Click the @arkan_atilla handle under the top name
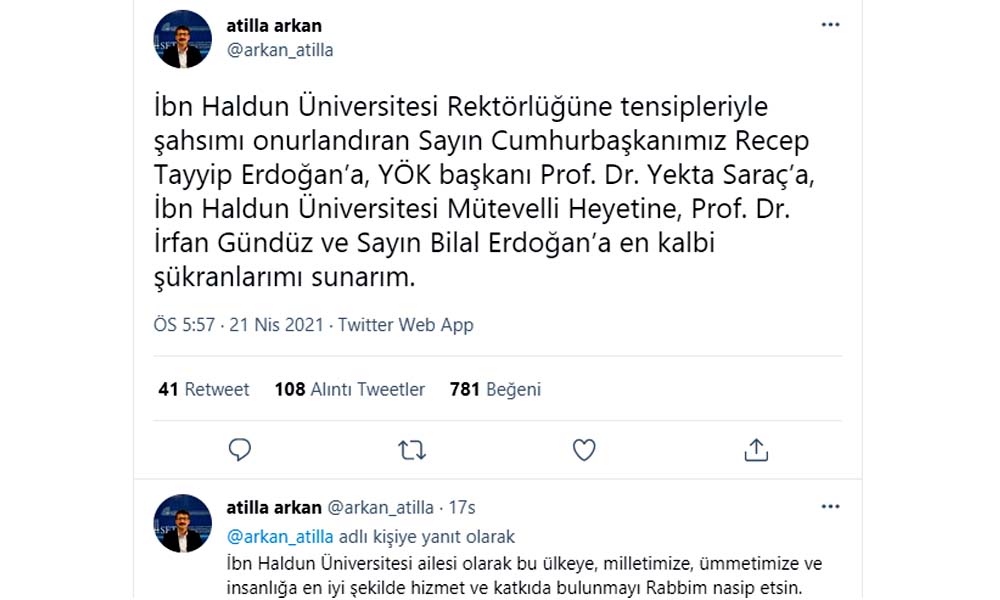1000x600 pixels. (280, 50)
